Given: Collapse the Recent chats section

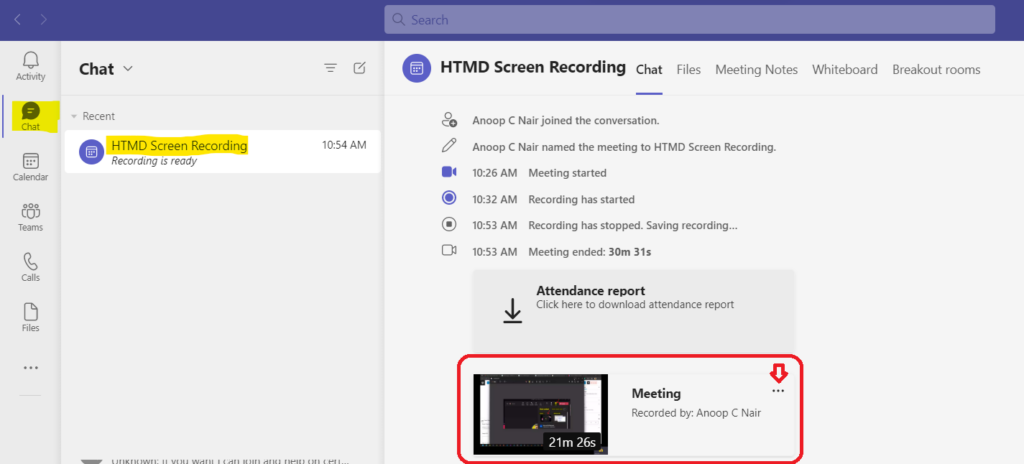Looking at the screenshot, I should click(74, 116).
